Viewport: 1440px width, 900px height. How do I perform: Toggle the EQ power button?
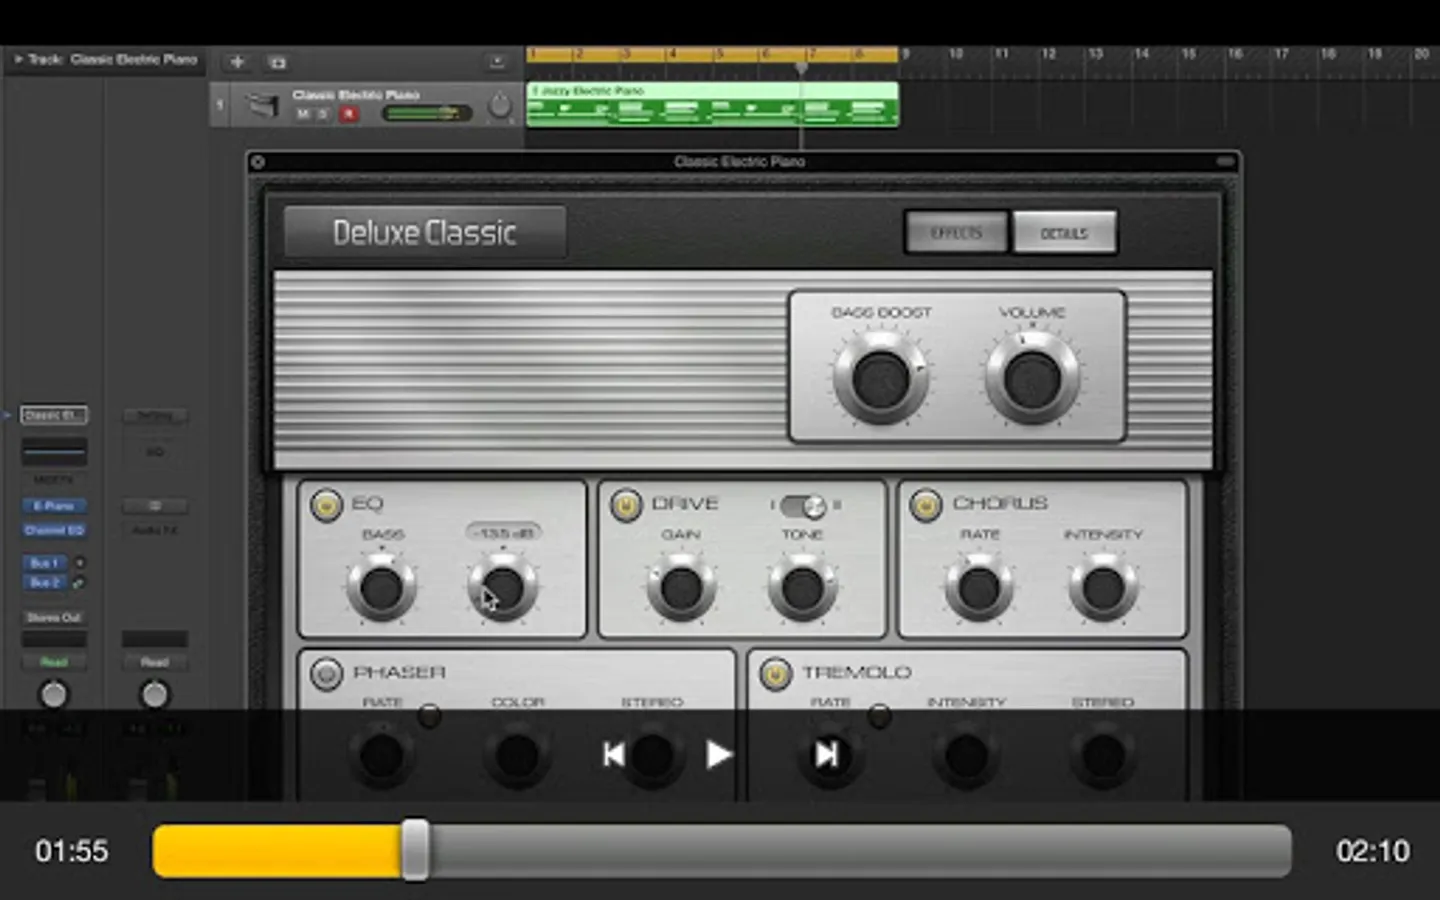(326, 505)
